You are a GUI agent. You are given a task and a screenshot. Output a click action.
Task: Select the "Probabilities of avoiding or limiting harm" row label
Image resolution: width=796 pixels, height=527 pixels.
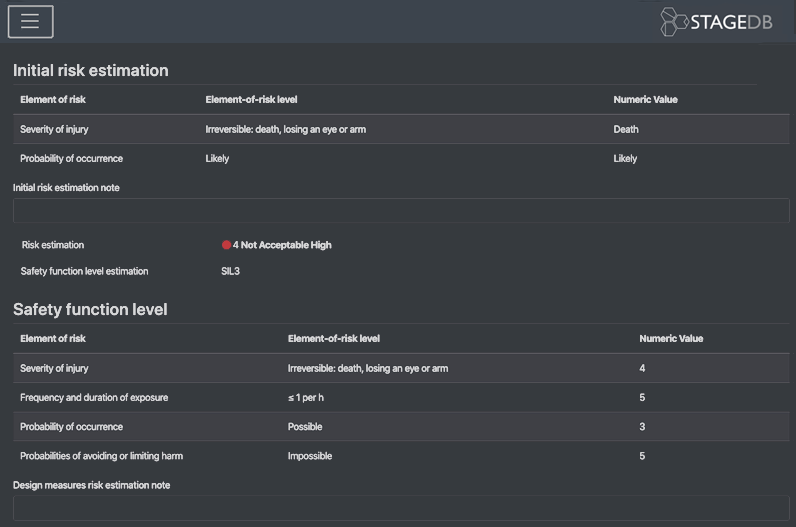tap(101, 456)
